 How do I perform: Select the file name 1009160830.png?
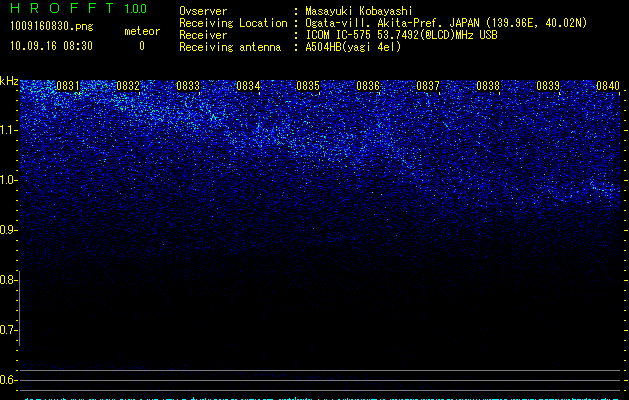tap(51, 26)
